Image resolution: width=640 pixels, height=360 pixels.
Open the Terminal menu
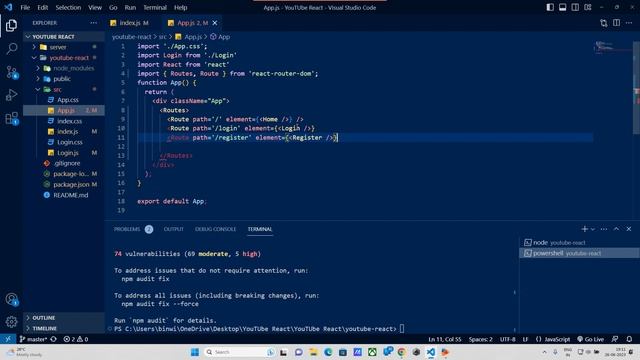coord(155,7)
